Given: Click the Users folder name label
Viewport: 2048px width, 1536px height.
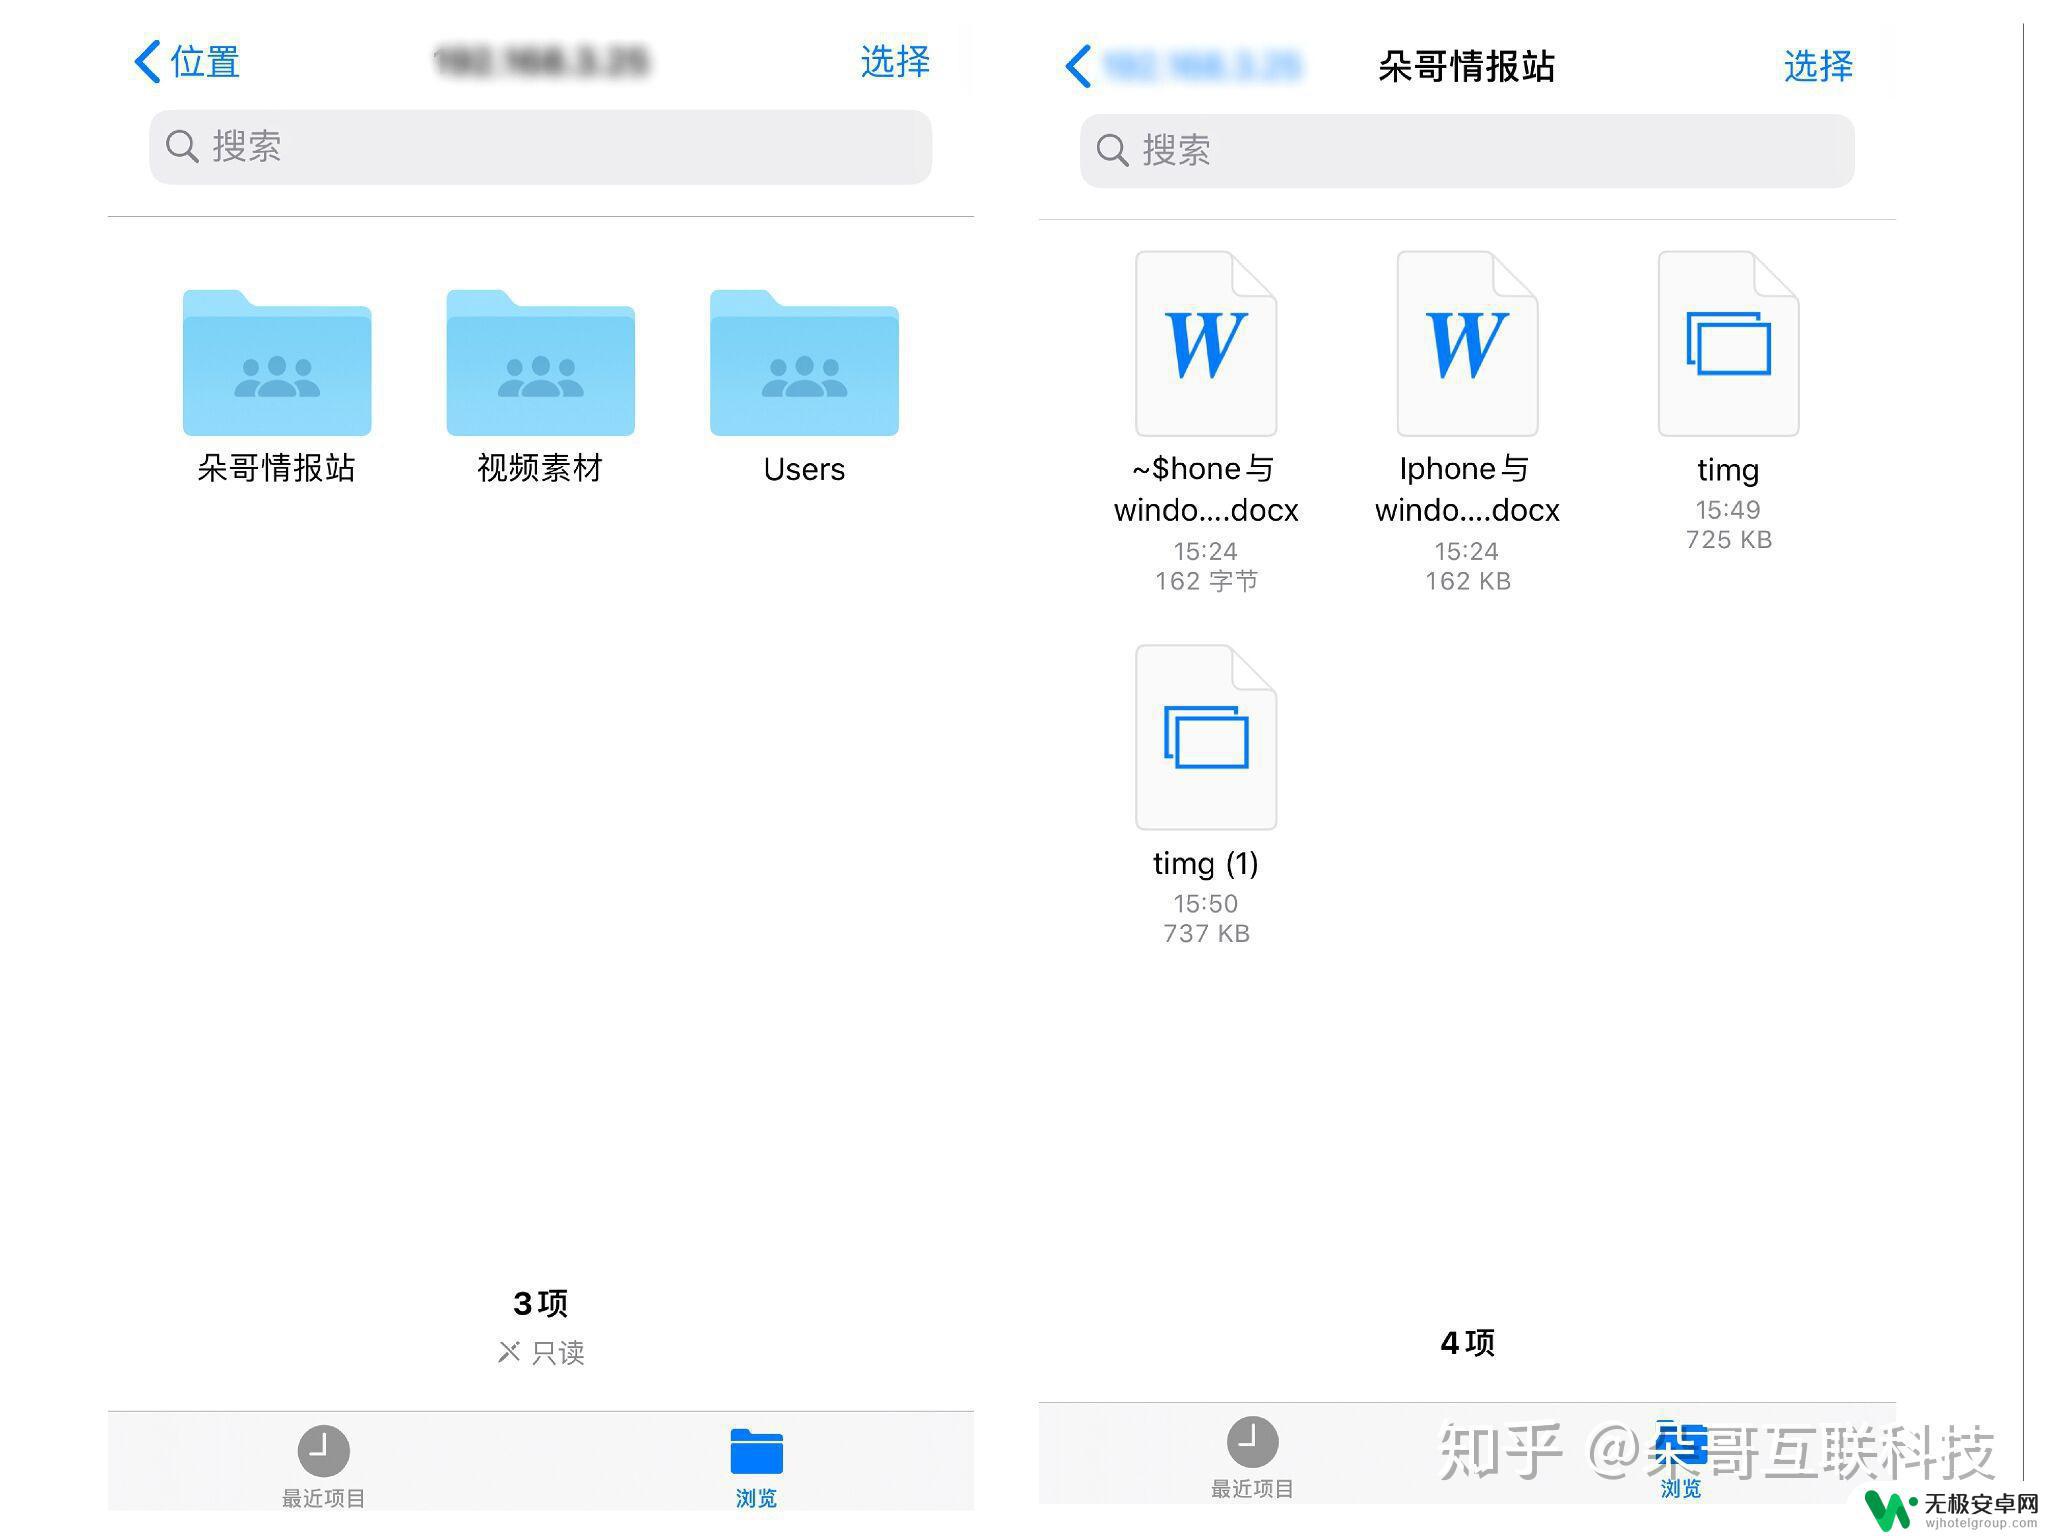Looking at the screenshot, I should pyautogui.click(x=804, y=469).
